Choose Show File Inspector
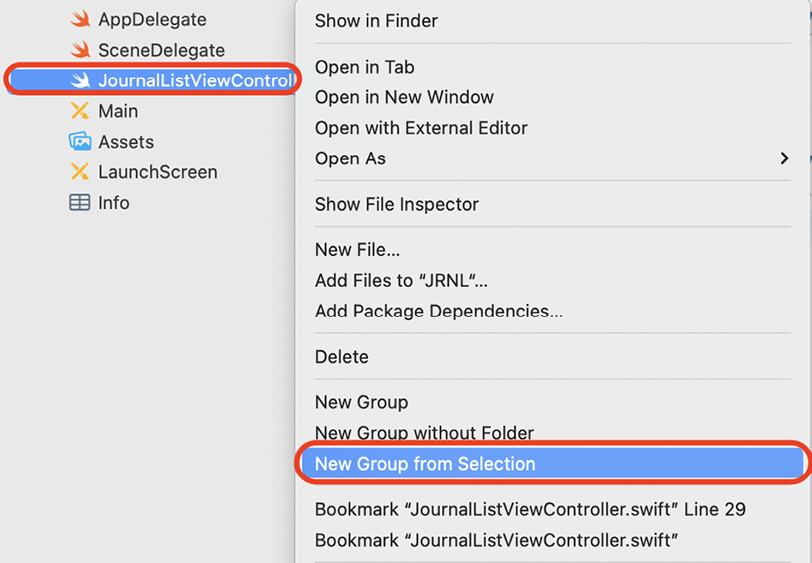The image size is (812, 563). pos(397,205)
